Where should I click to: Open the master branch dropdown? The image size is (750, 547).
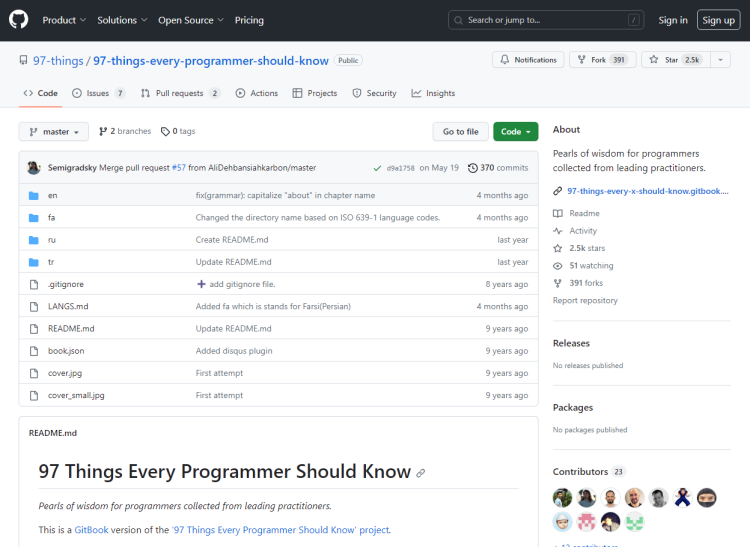pos(54,131)
